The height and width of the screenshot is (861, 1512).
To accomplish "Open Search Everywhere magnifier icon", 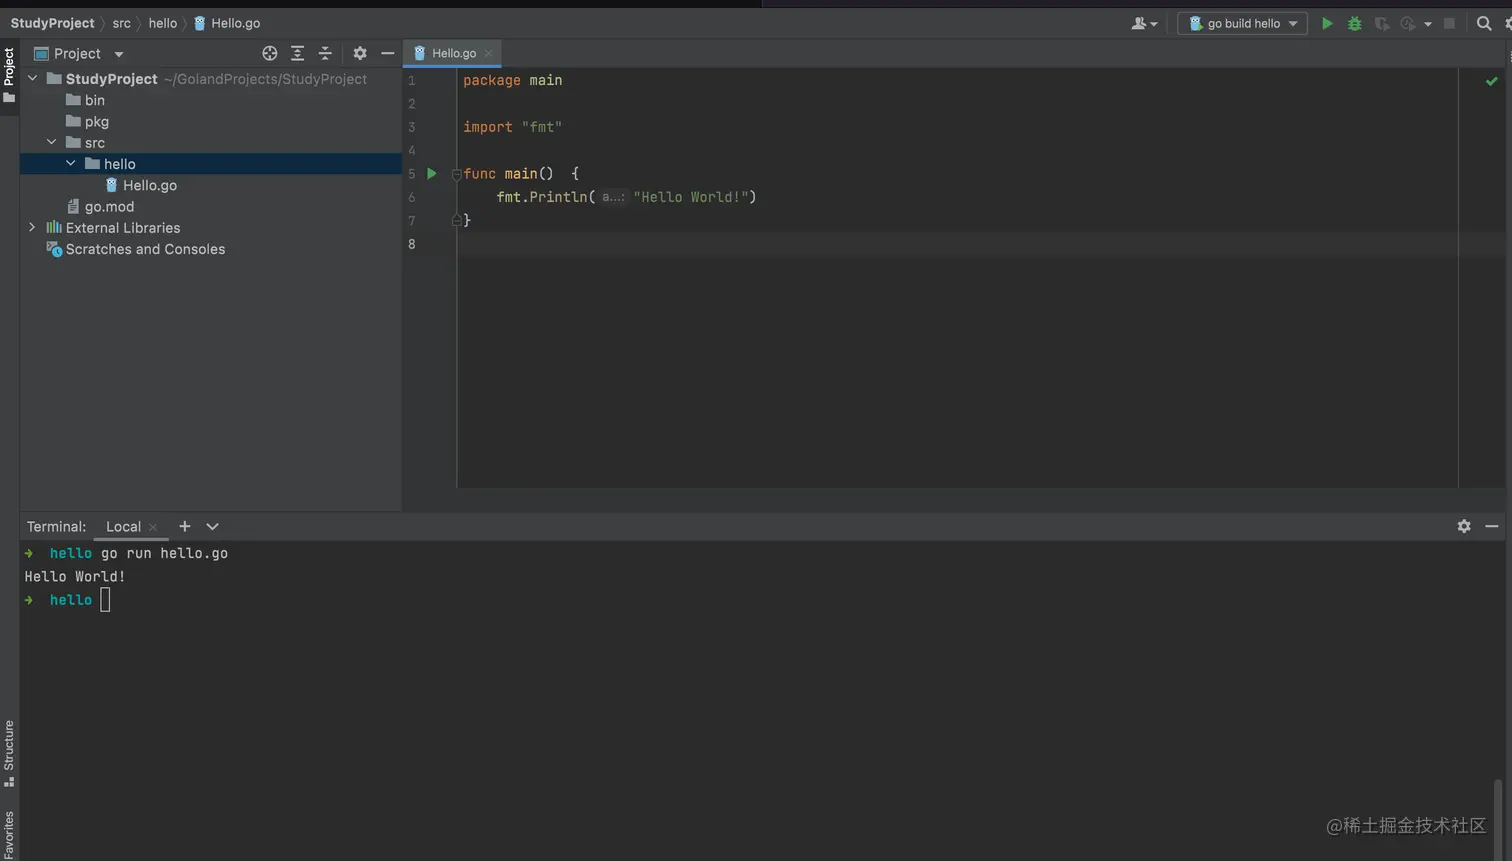I will click(1484, 23).
